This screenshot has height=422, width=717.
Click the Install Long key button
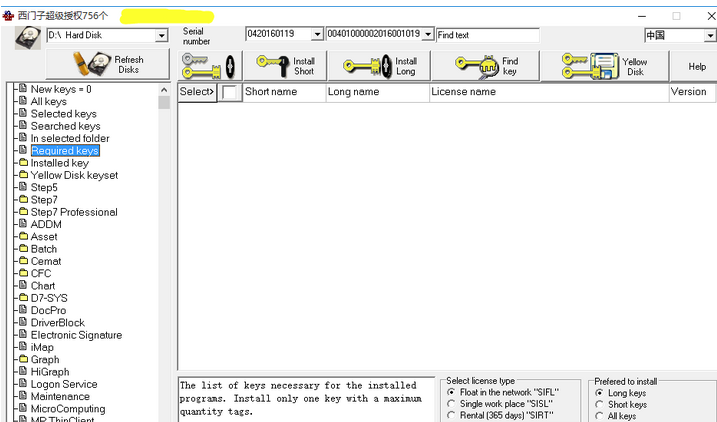click(x=379, y=66)
